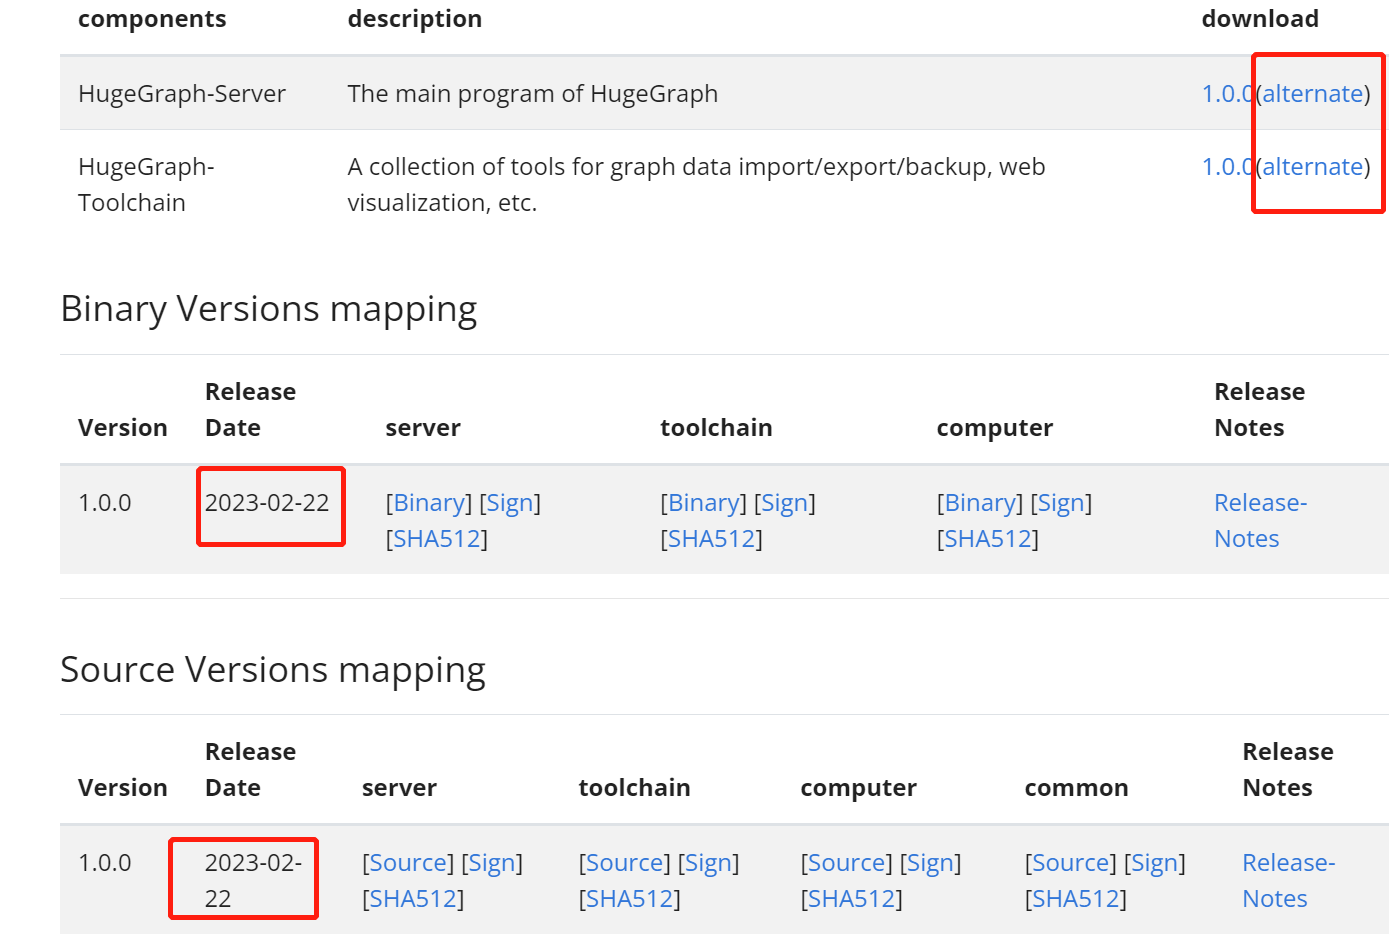Screen dimensions: 1398x952
Task: Open computer SHA512 link in Source Versions
Action: click(852, 898)
